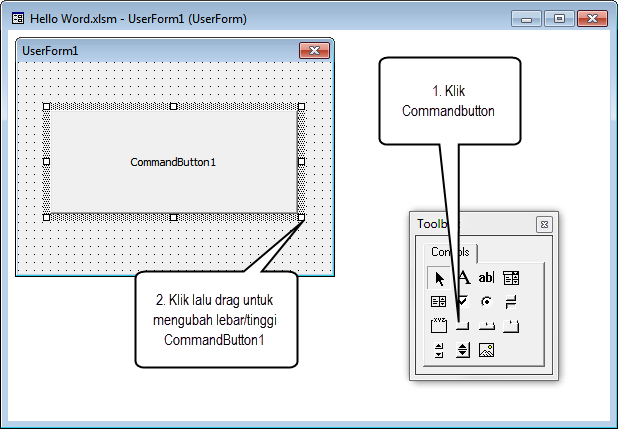This screenshot has height=429, width=618.
Task: Select the ListBox control tool
Action: (438, 301)
